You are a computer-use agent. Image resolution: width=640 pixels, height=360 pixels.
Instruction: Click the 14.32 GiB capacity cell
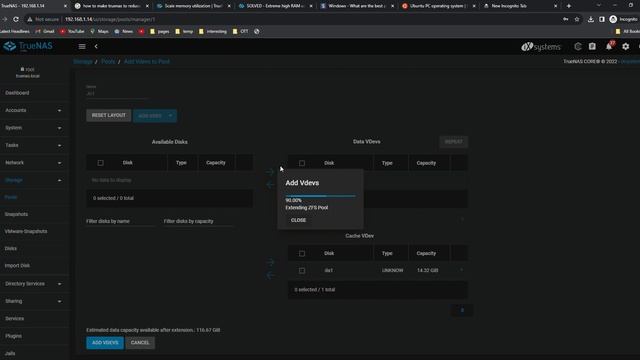[427, 271]
